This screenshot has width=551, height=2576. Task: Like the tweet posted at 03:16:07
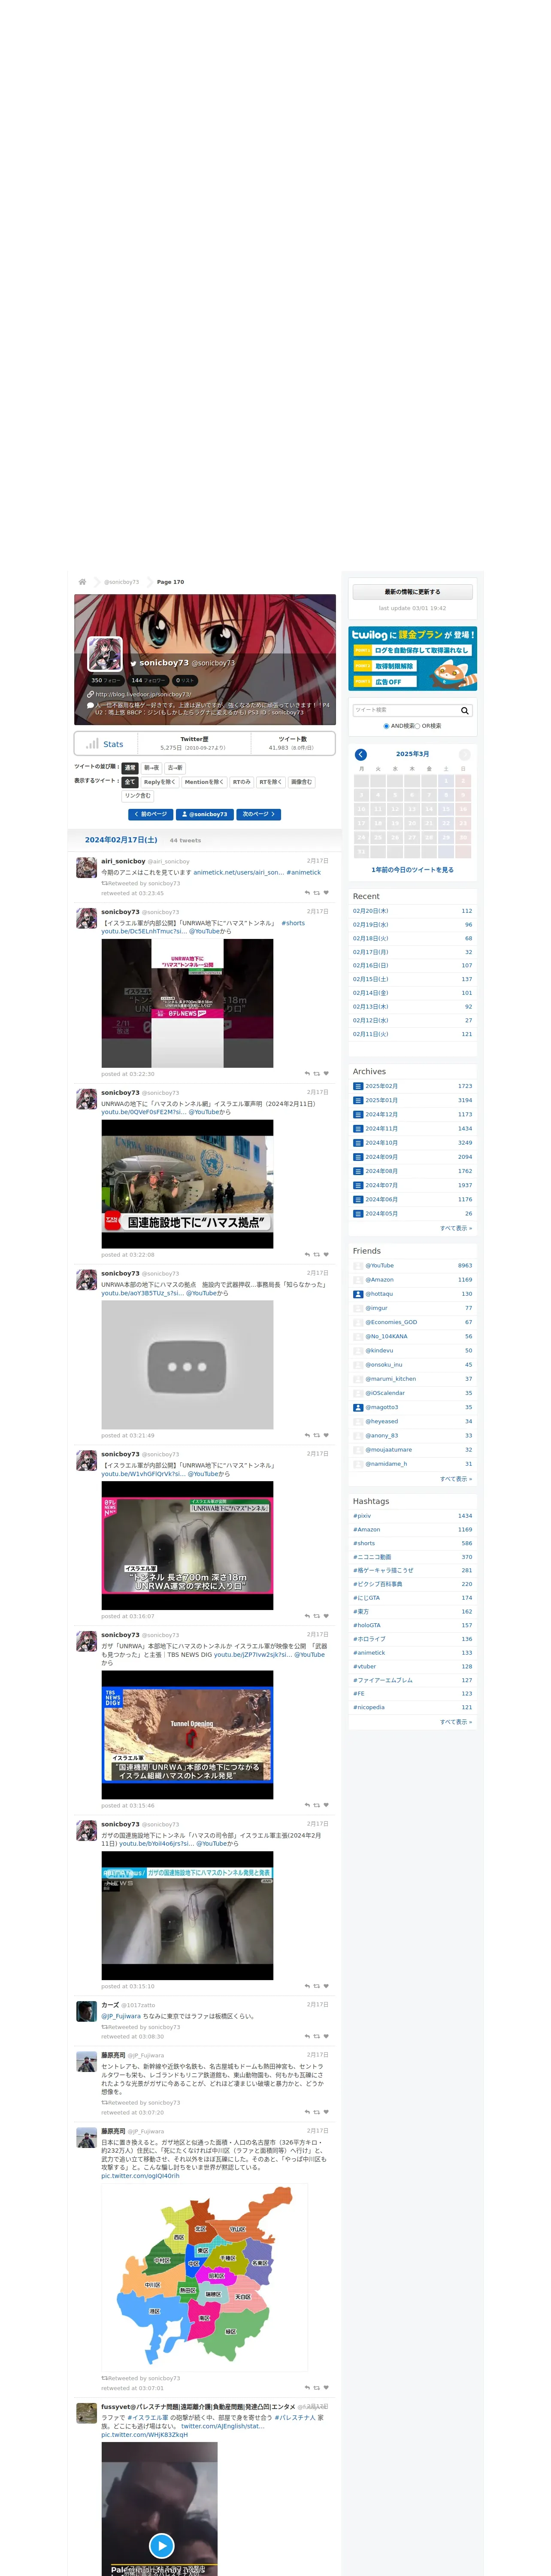coord(326,1616)
